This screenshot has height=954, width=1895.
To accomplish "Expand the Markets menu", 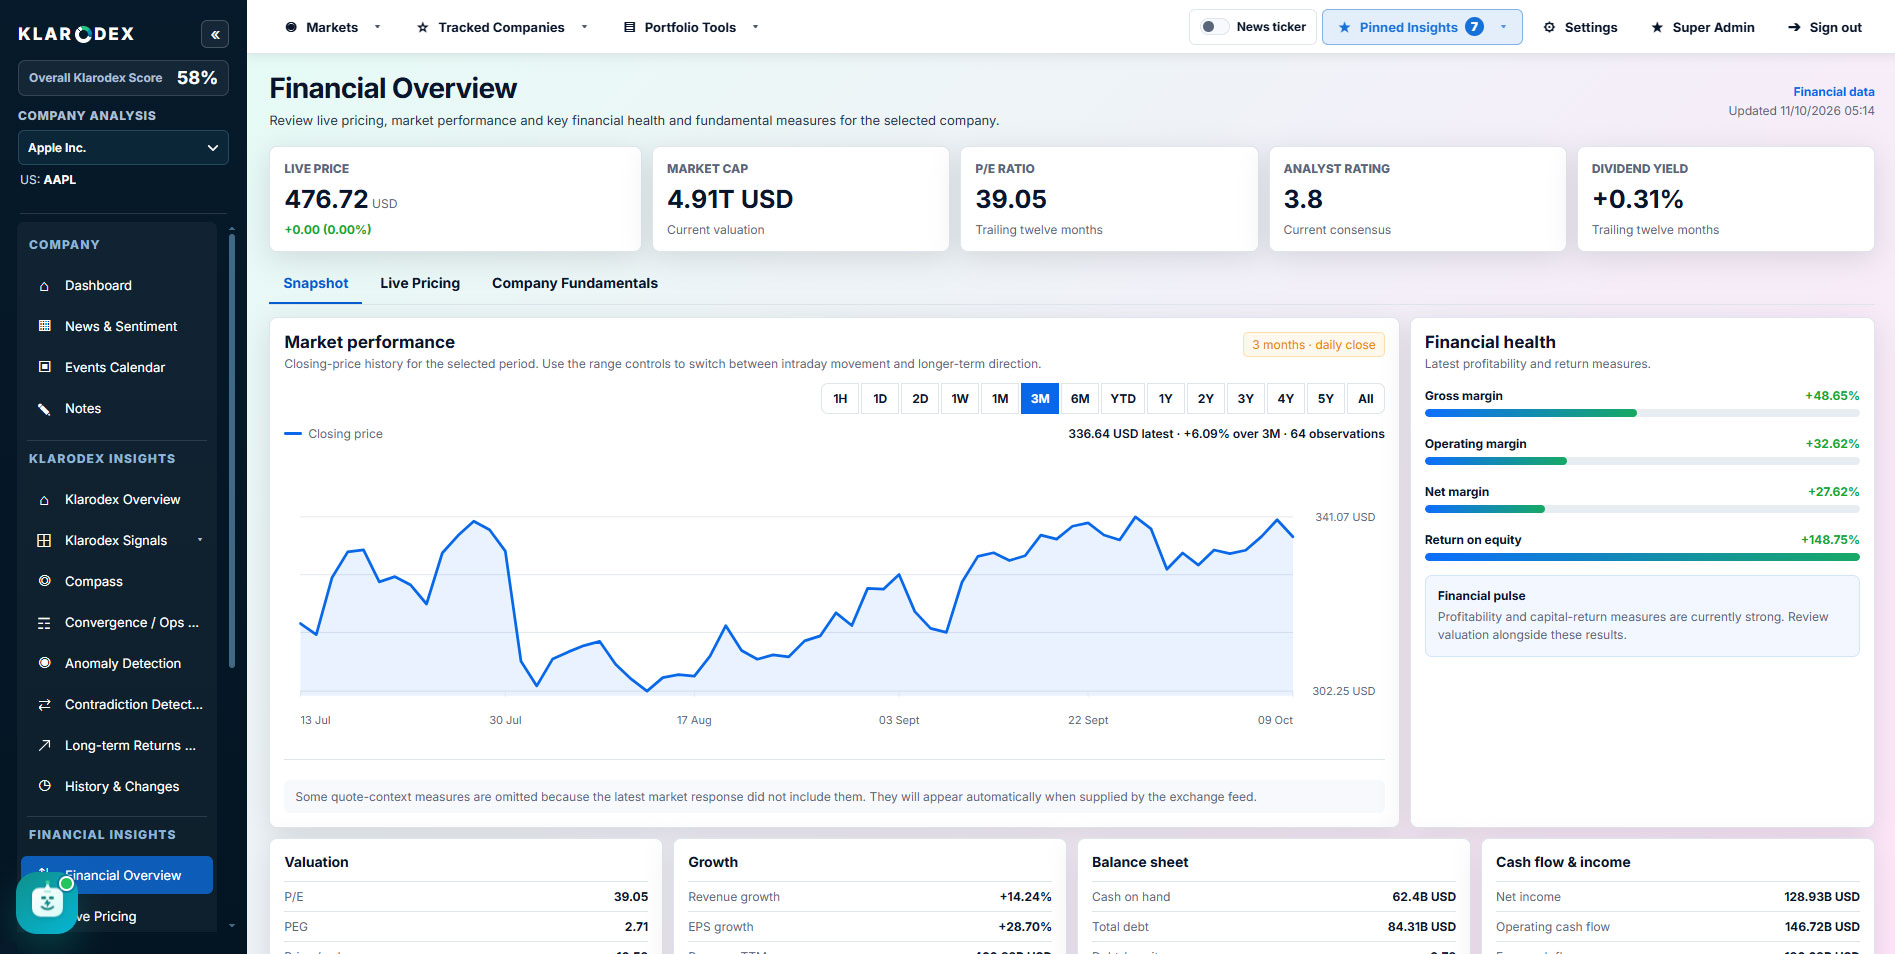I will coord(333,27).
